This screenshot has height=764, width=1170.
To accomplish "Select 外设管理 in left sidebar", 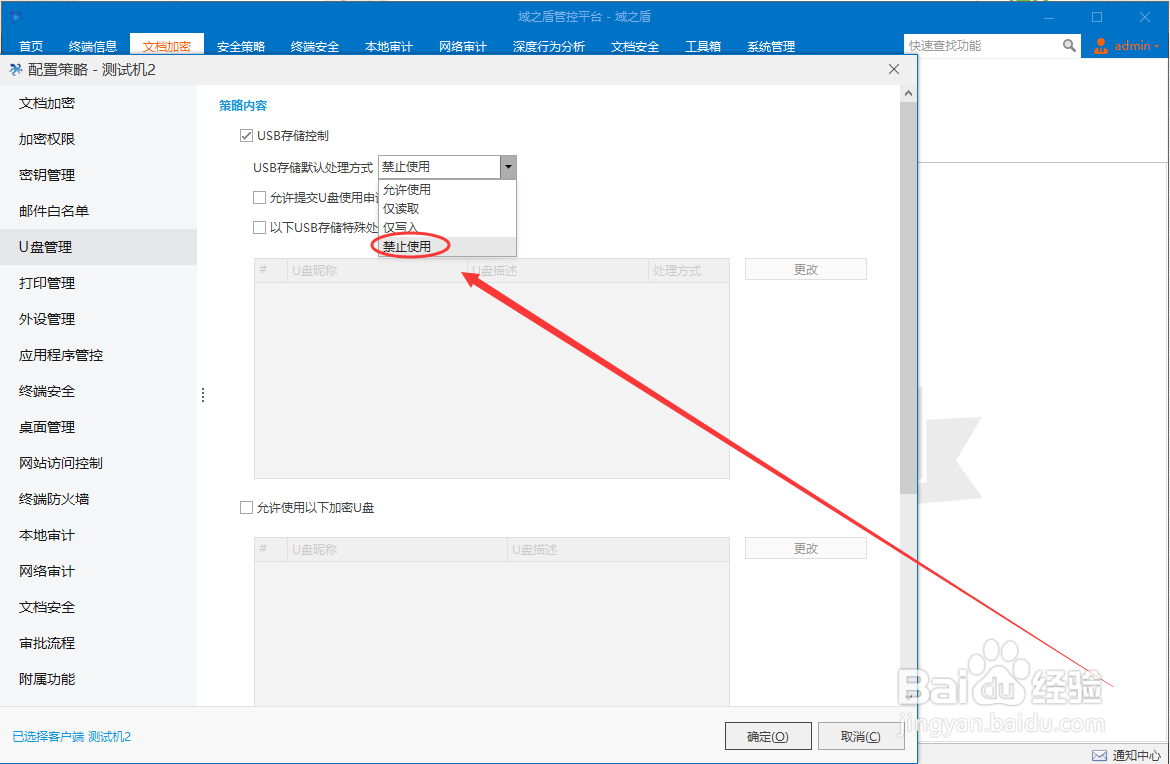I will click(98, 319).
